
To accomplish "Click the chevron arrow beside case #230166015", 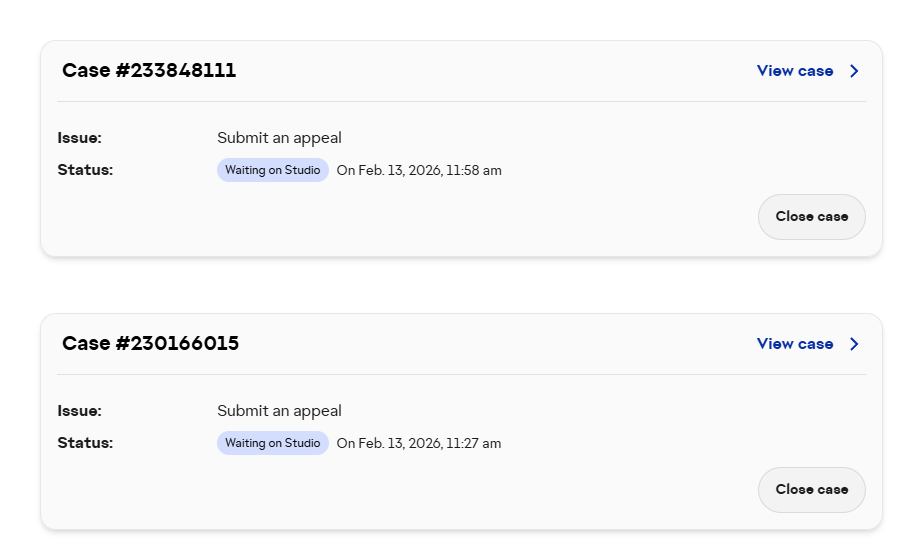I will click(x=854, y=344).
